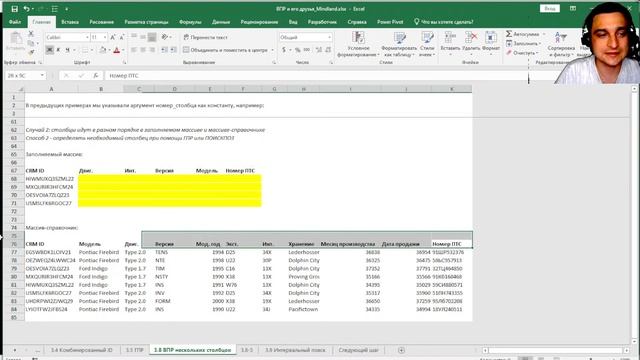
Task: Switch to the Данные ribbon tab
Action: (221, 22)
